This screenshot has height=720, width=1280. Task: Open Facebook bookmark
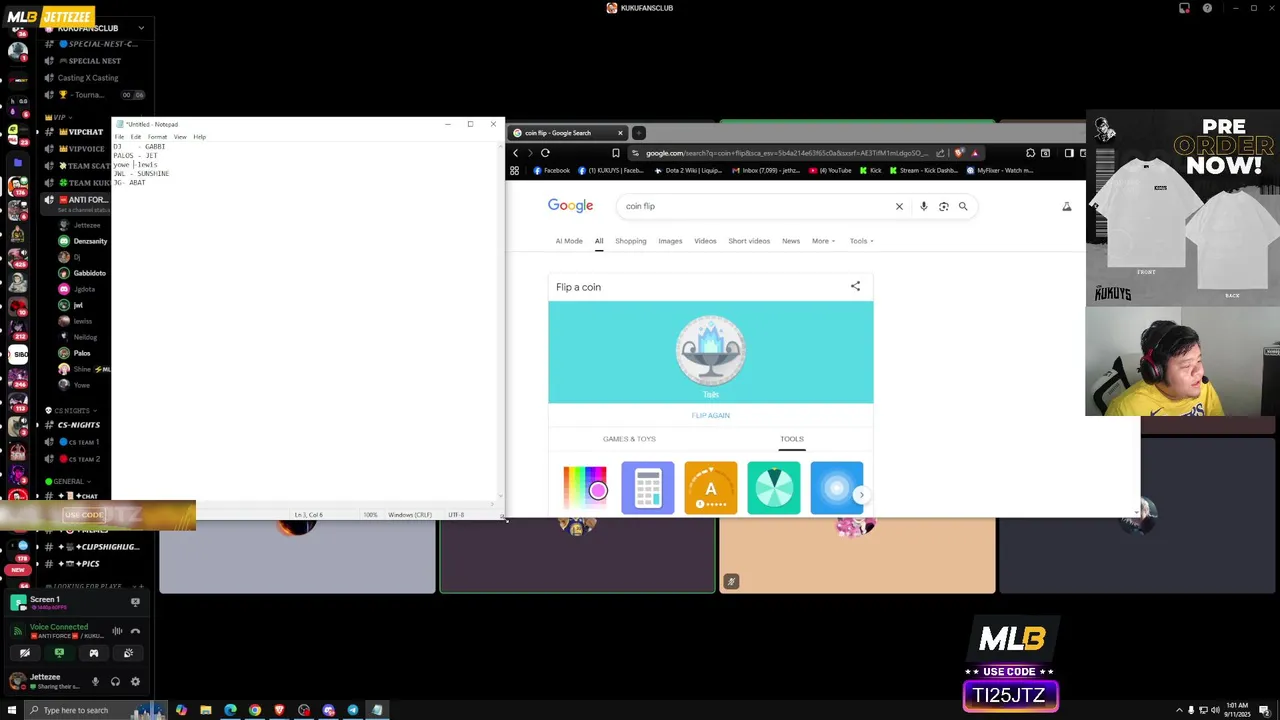click(551, 171)
